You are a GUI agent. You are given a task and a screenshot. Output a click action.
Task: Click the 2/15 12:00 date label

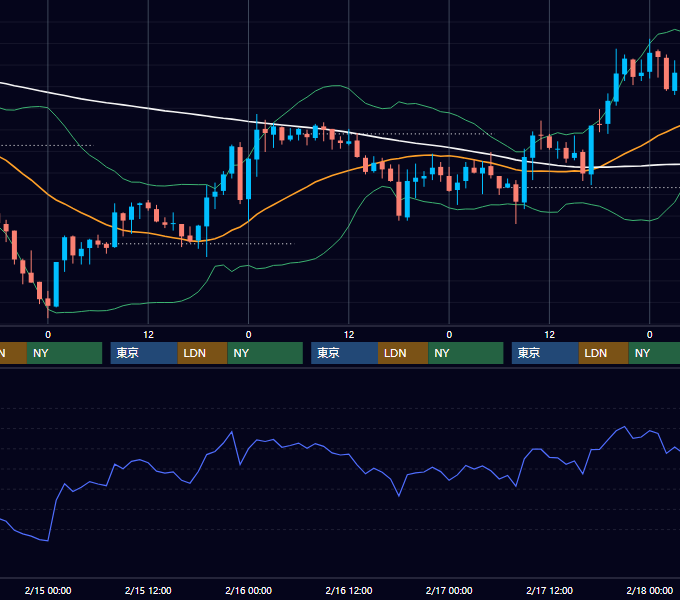tap(148, 590)
